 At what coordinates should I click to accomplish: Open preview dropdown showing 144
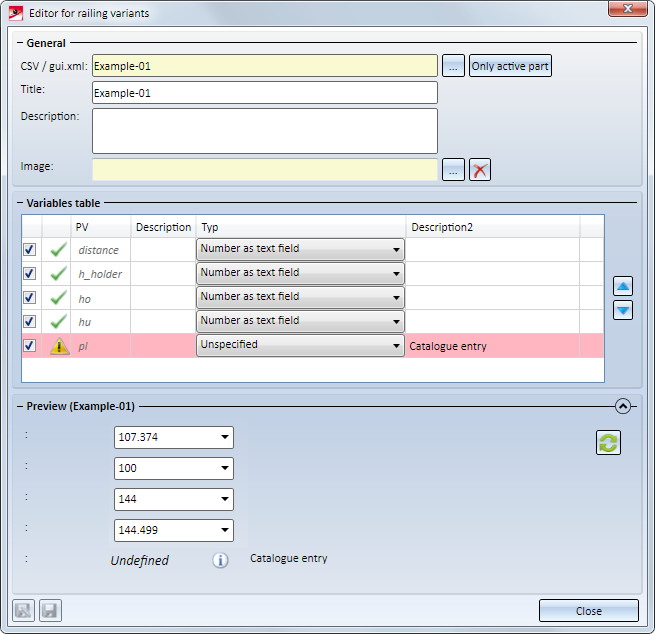coord(174,499)
